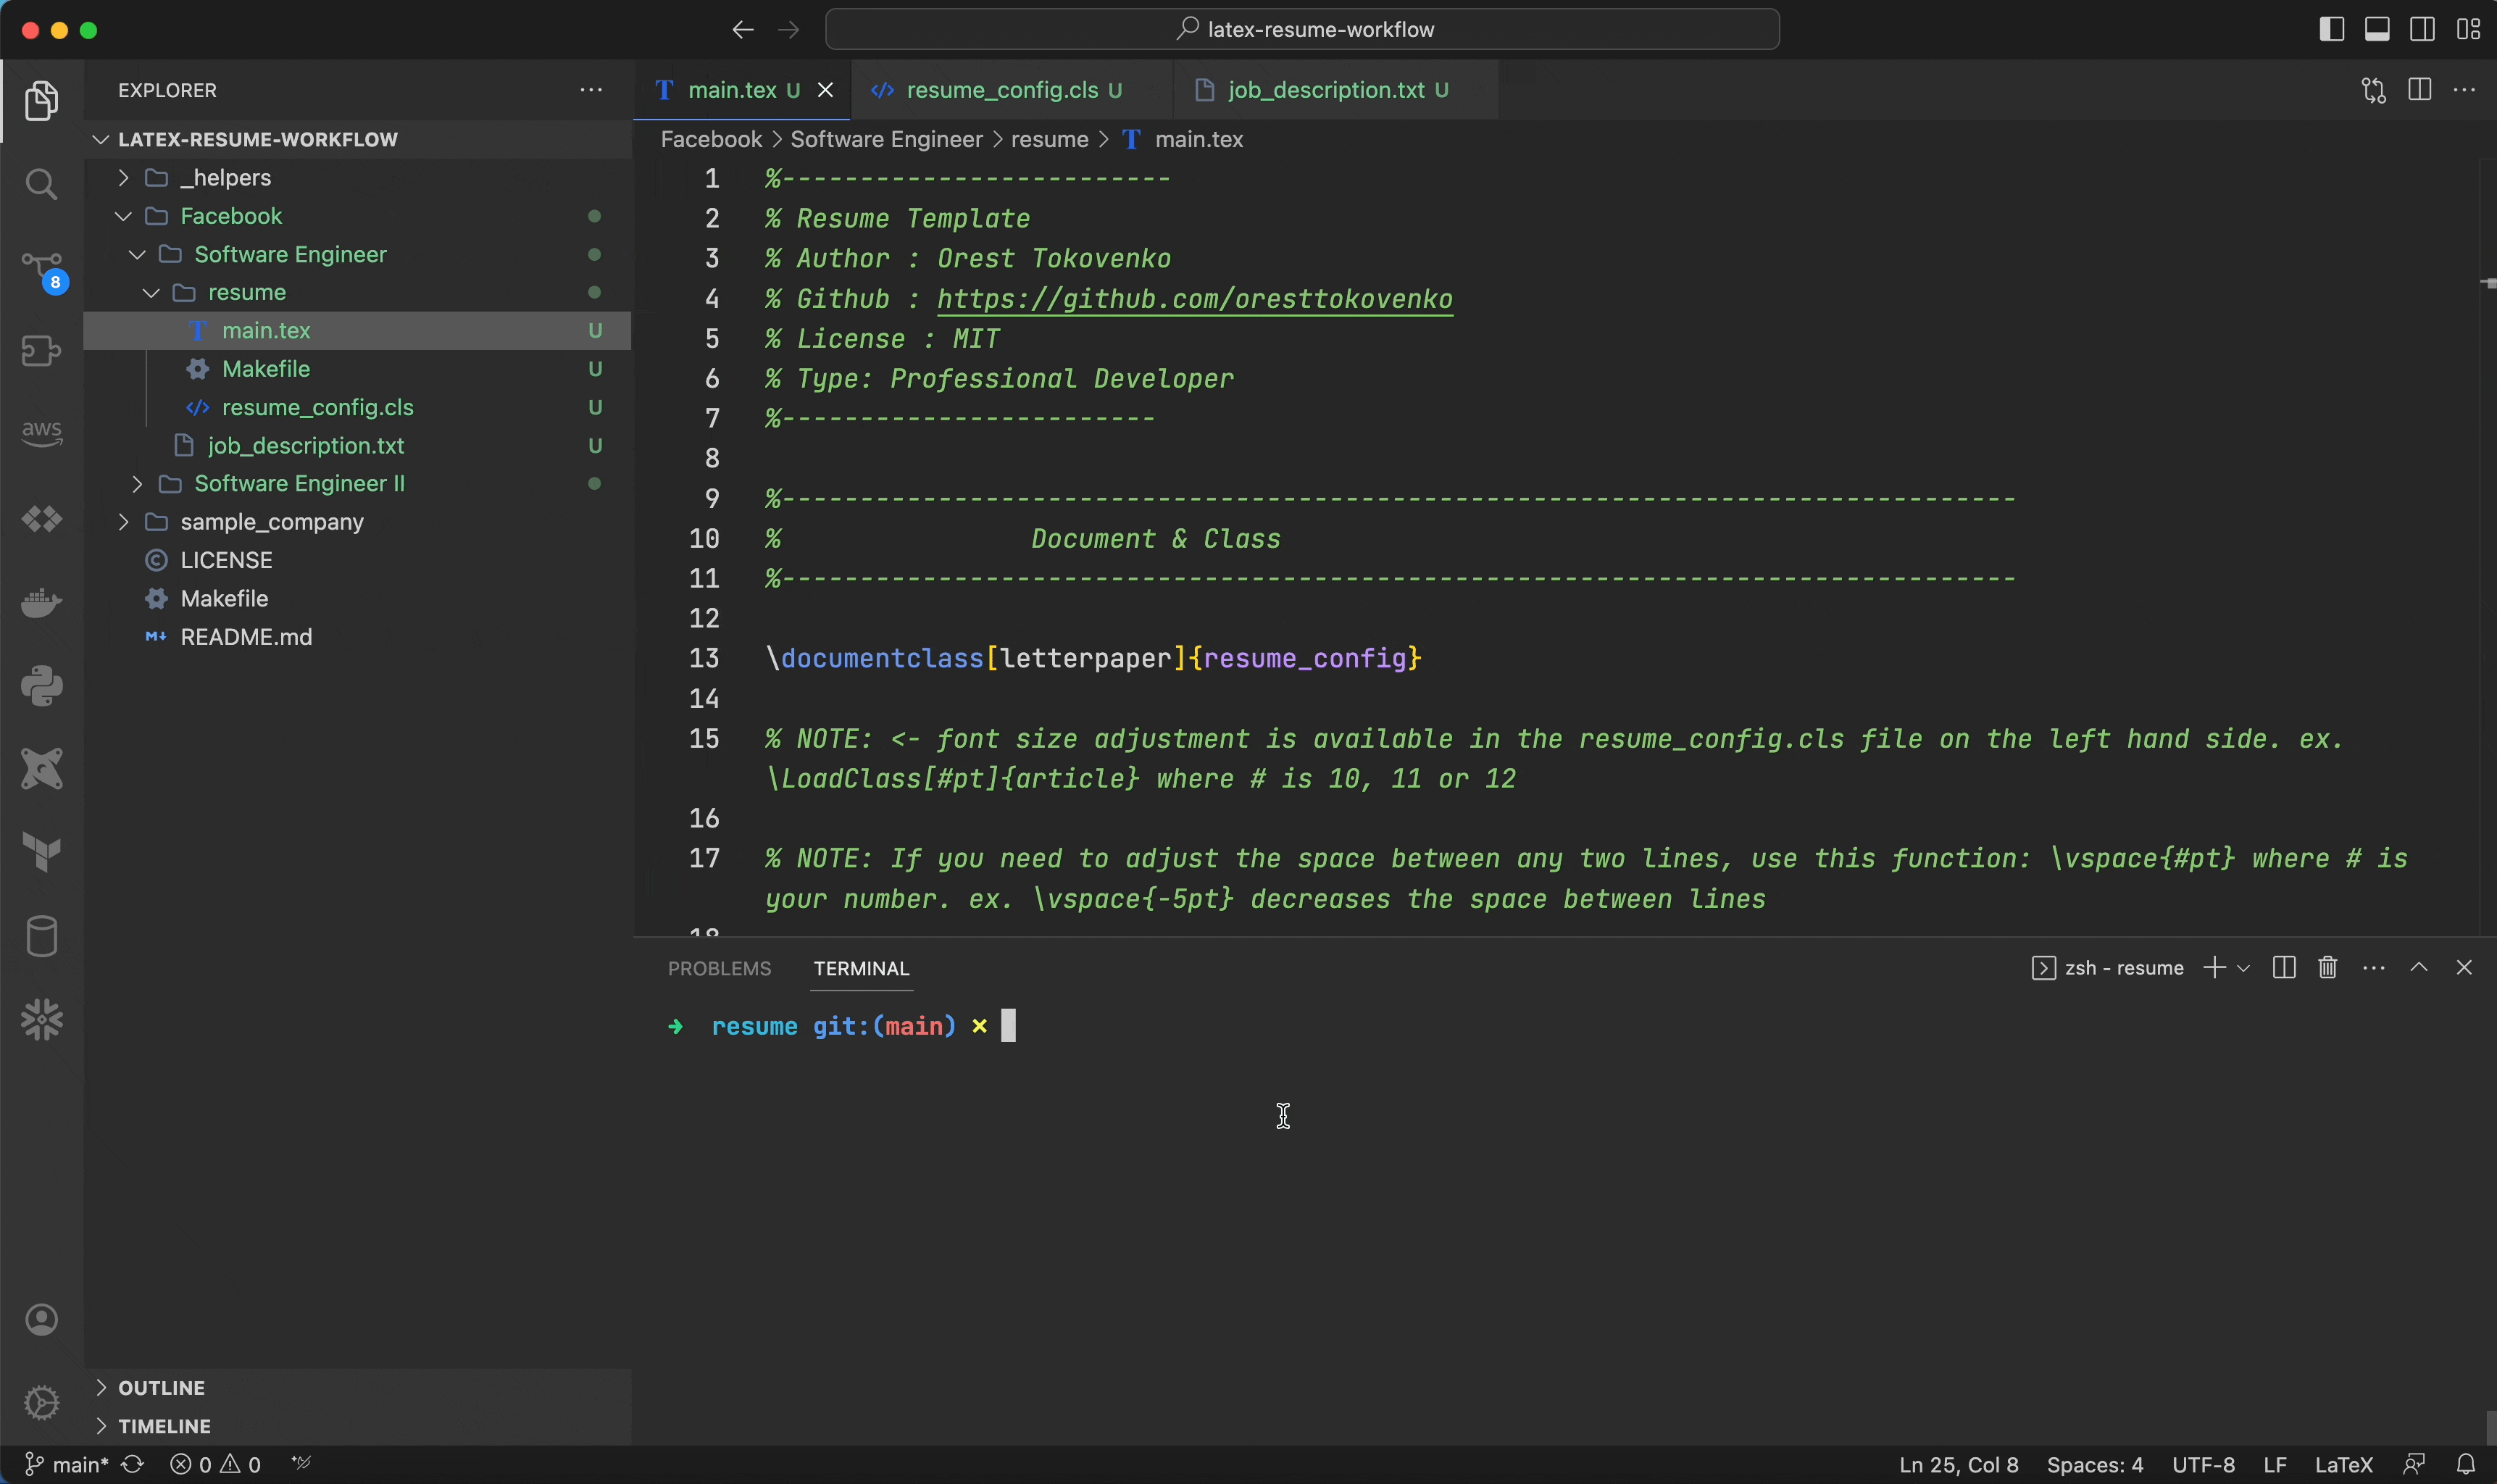This screenshot has width=2497, height=1484.
Task: Open the Explorer view in activity bar
Action: coord(41,100)
